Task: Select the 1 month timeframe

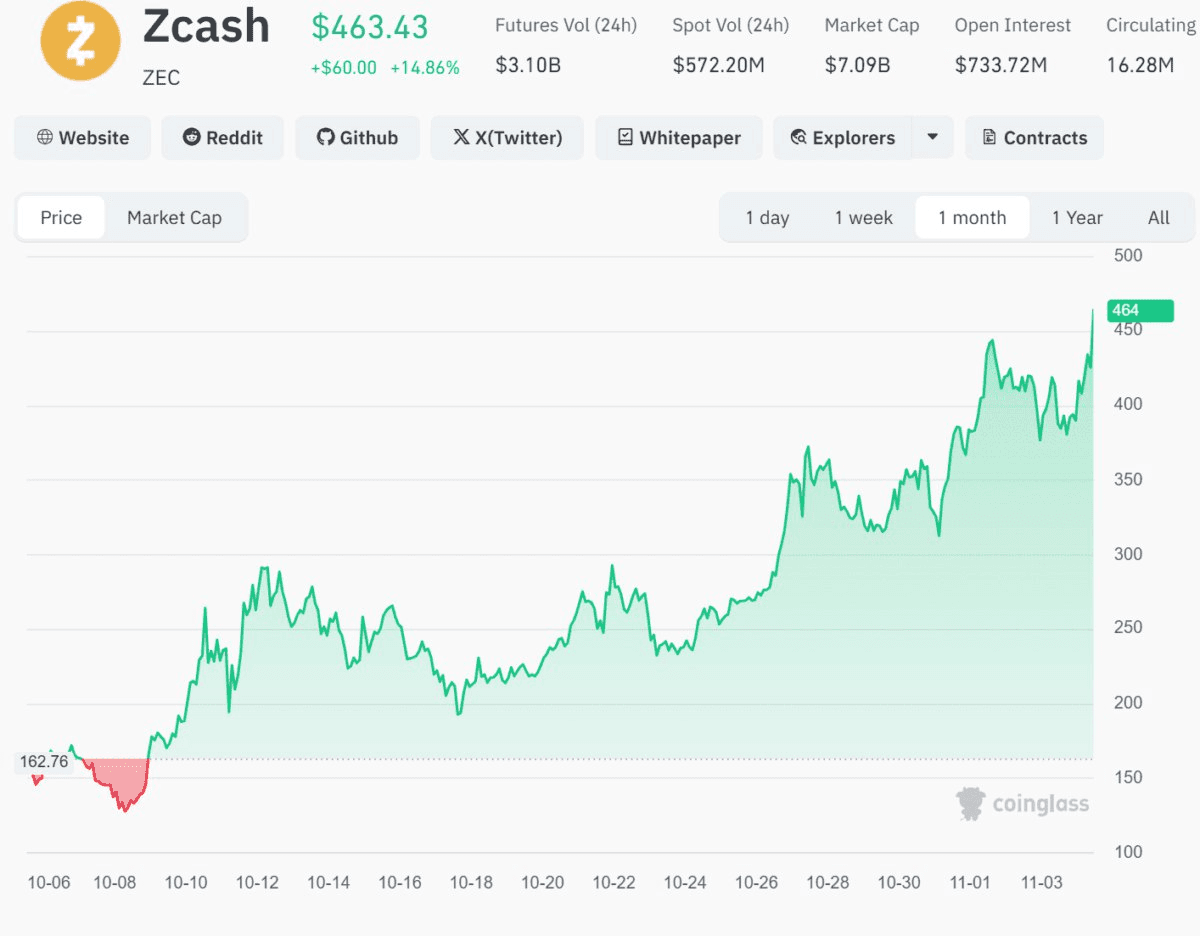Action: coord(972,218)
